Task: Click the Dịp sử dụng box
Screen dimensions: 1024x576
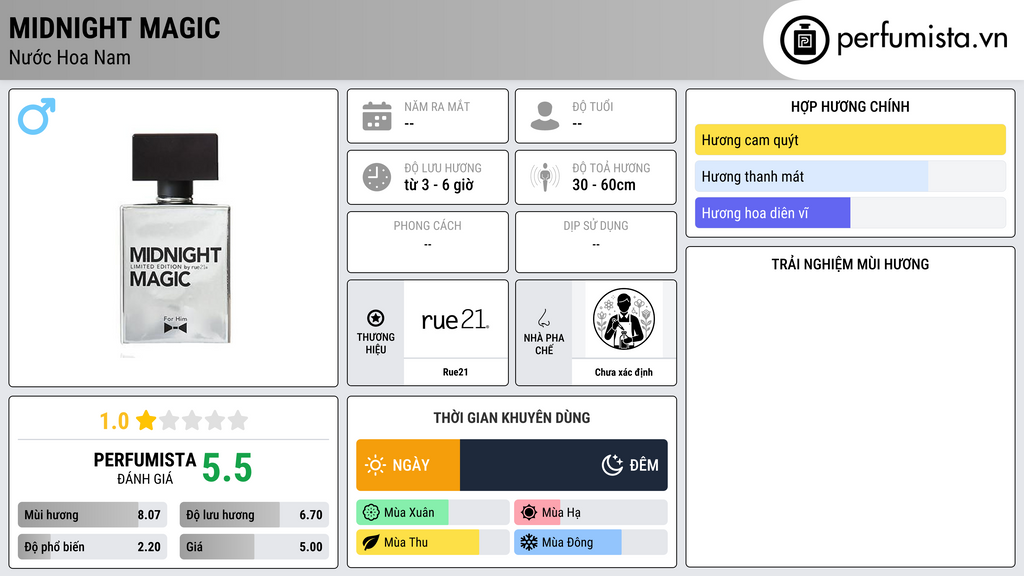Action: (x=596, y=242)
